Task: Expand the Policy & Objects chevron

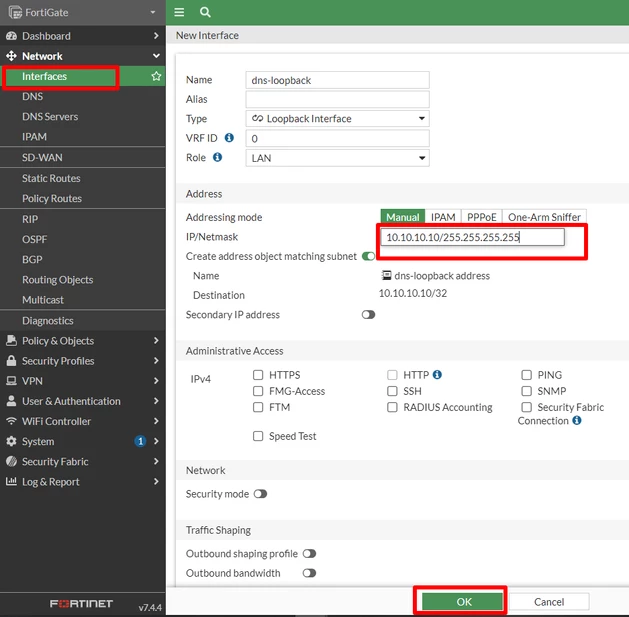Action: pyautogui.click(x=156, y=341)
